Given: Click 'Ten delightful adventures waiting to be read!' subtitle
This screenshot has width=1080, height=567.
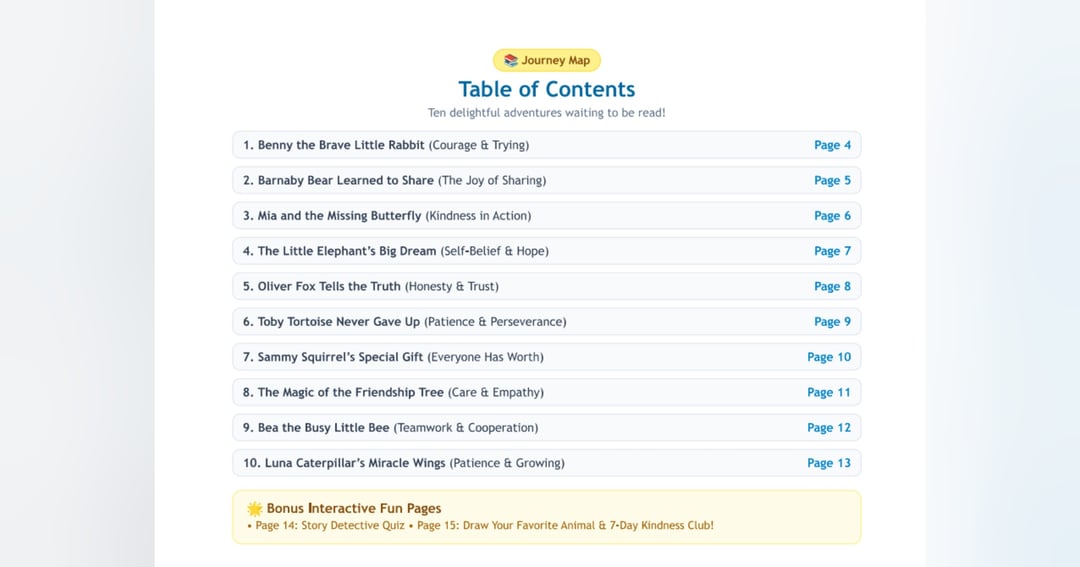Looking at the screenshot, I should coord(547,112).
